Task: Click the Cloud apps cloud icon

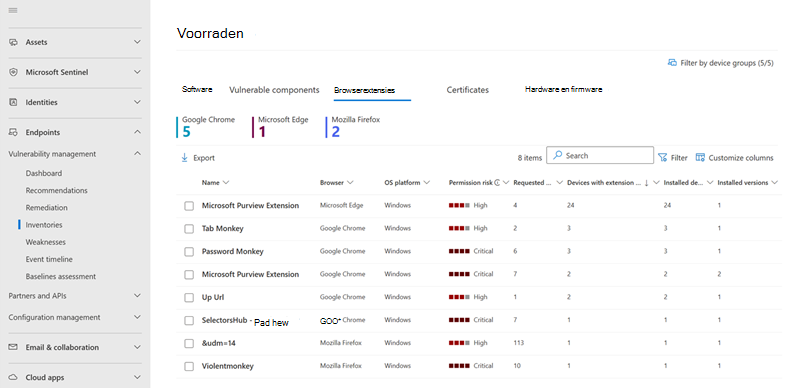Action: pos(14,378)
